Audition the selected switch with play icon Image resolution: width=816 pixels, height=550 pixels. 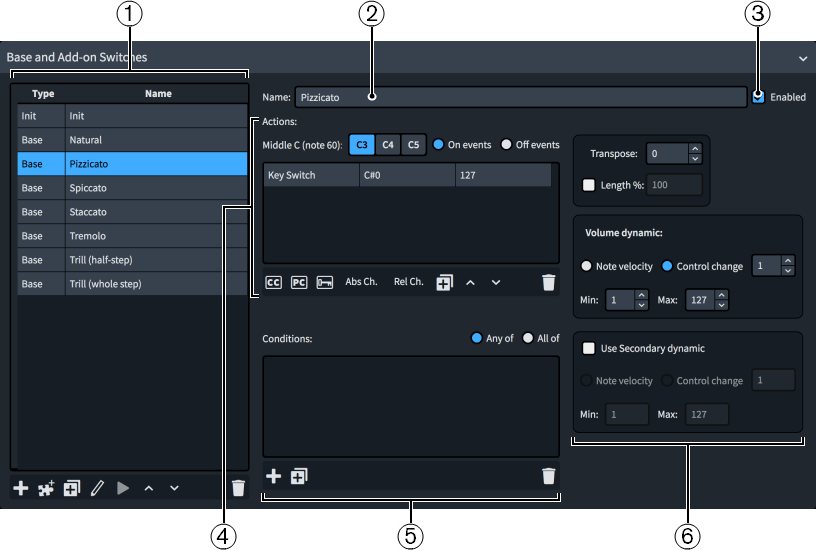point(123,488)
